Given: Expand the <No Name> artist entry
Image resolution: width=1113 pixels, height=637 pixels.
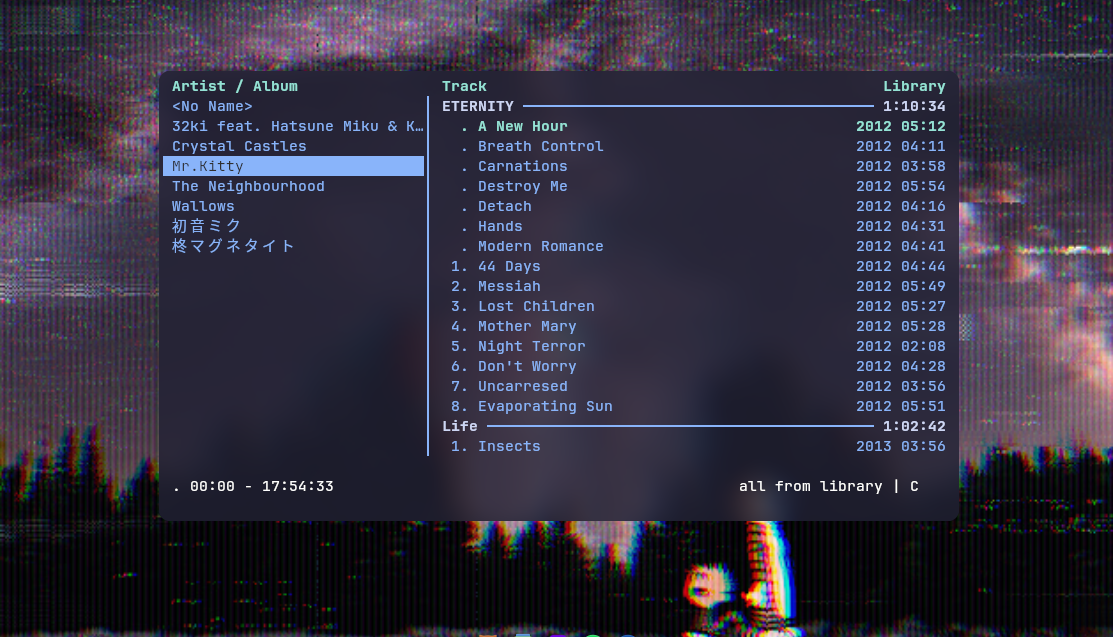Looking at the screenshot, I should click(x=212, y=106).
